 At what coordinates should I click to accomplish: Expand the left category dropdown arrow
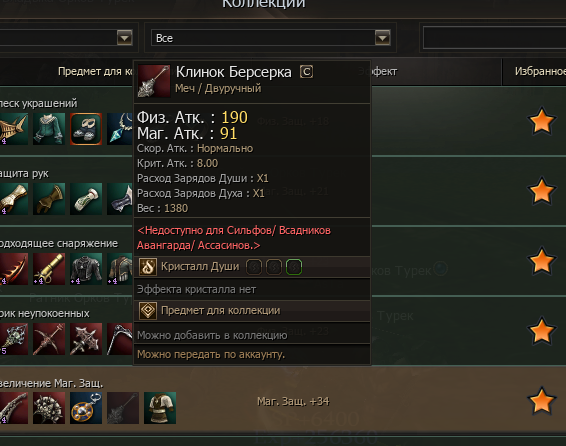pyautogui.click(x=125, y=38)
